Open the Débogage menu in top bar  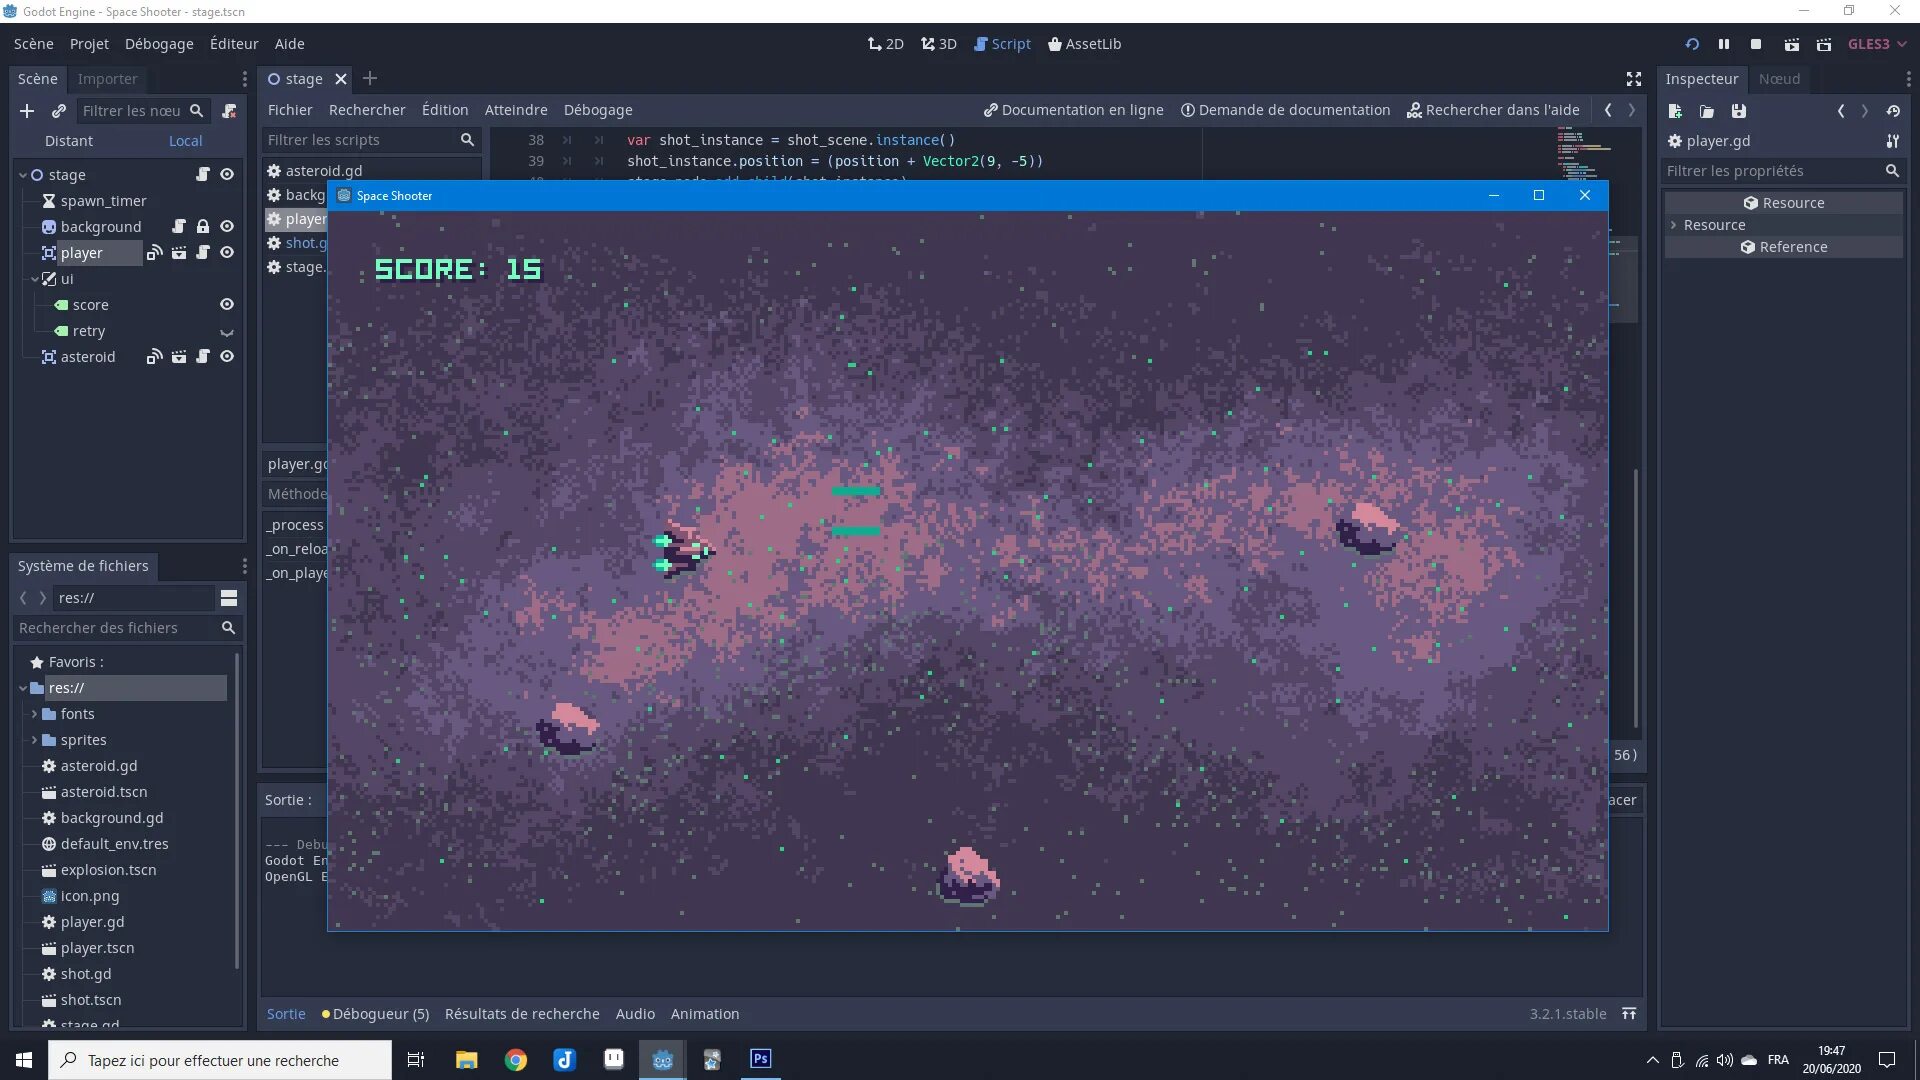pos(159,44)
